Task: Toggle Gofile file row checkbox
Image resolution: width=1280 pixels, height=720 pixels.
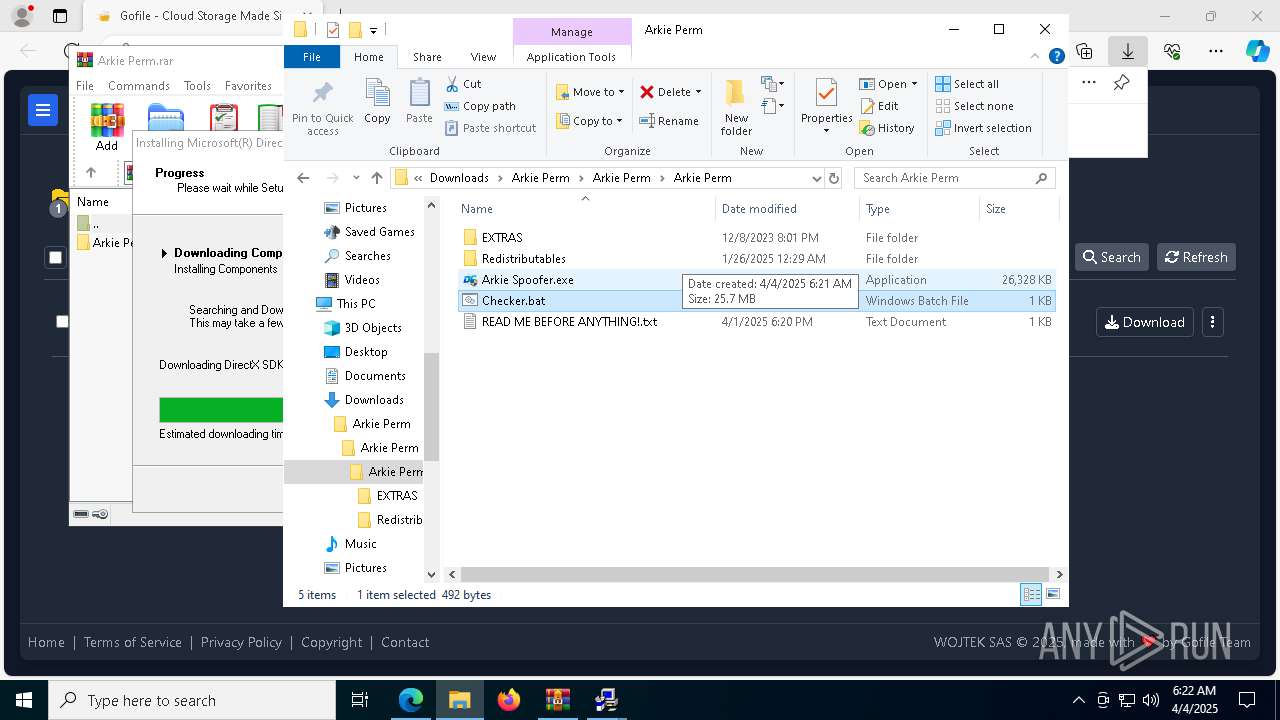Action: [62, 322]
